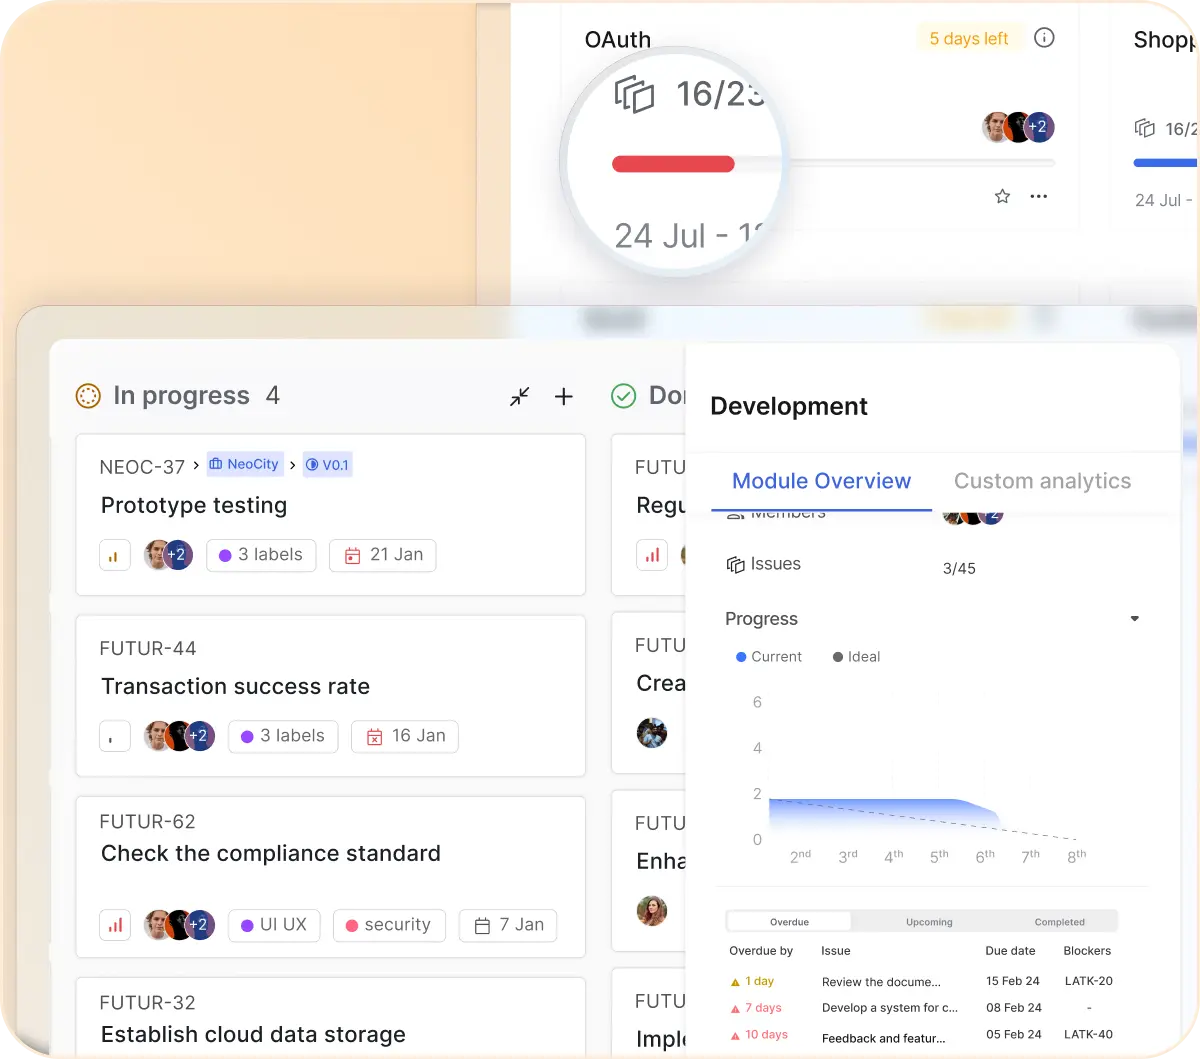Open the 21 Jan due date picker
This screenshot has height=1059, width=1200.
(383, 555)
